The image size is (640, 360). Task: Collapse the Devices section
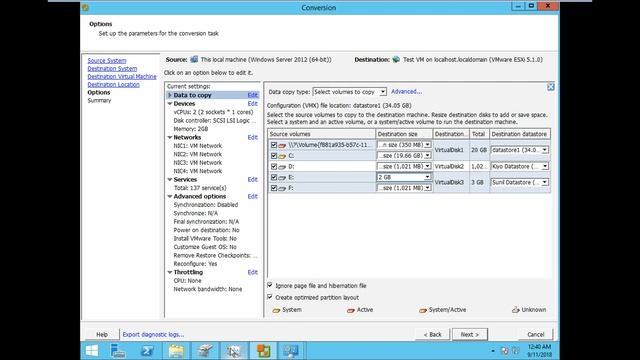(170, 104)
